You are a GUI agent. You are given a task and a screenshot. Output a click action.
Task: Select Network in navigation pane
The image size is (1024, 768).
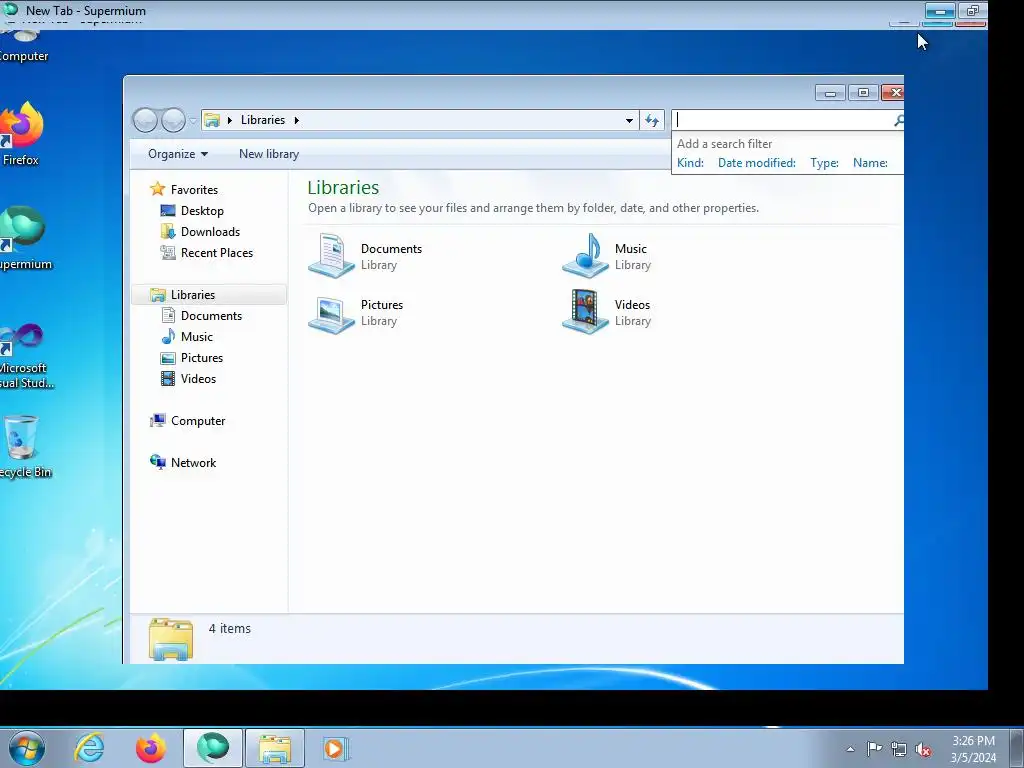(x=193, y=463)
